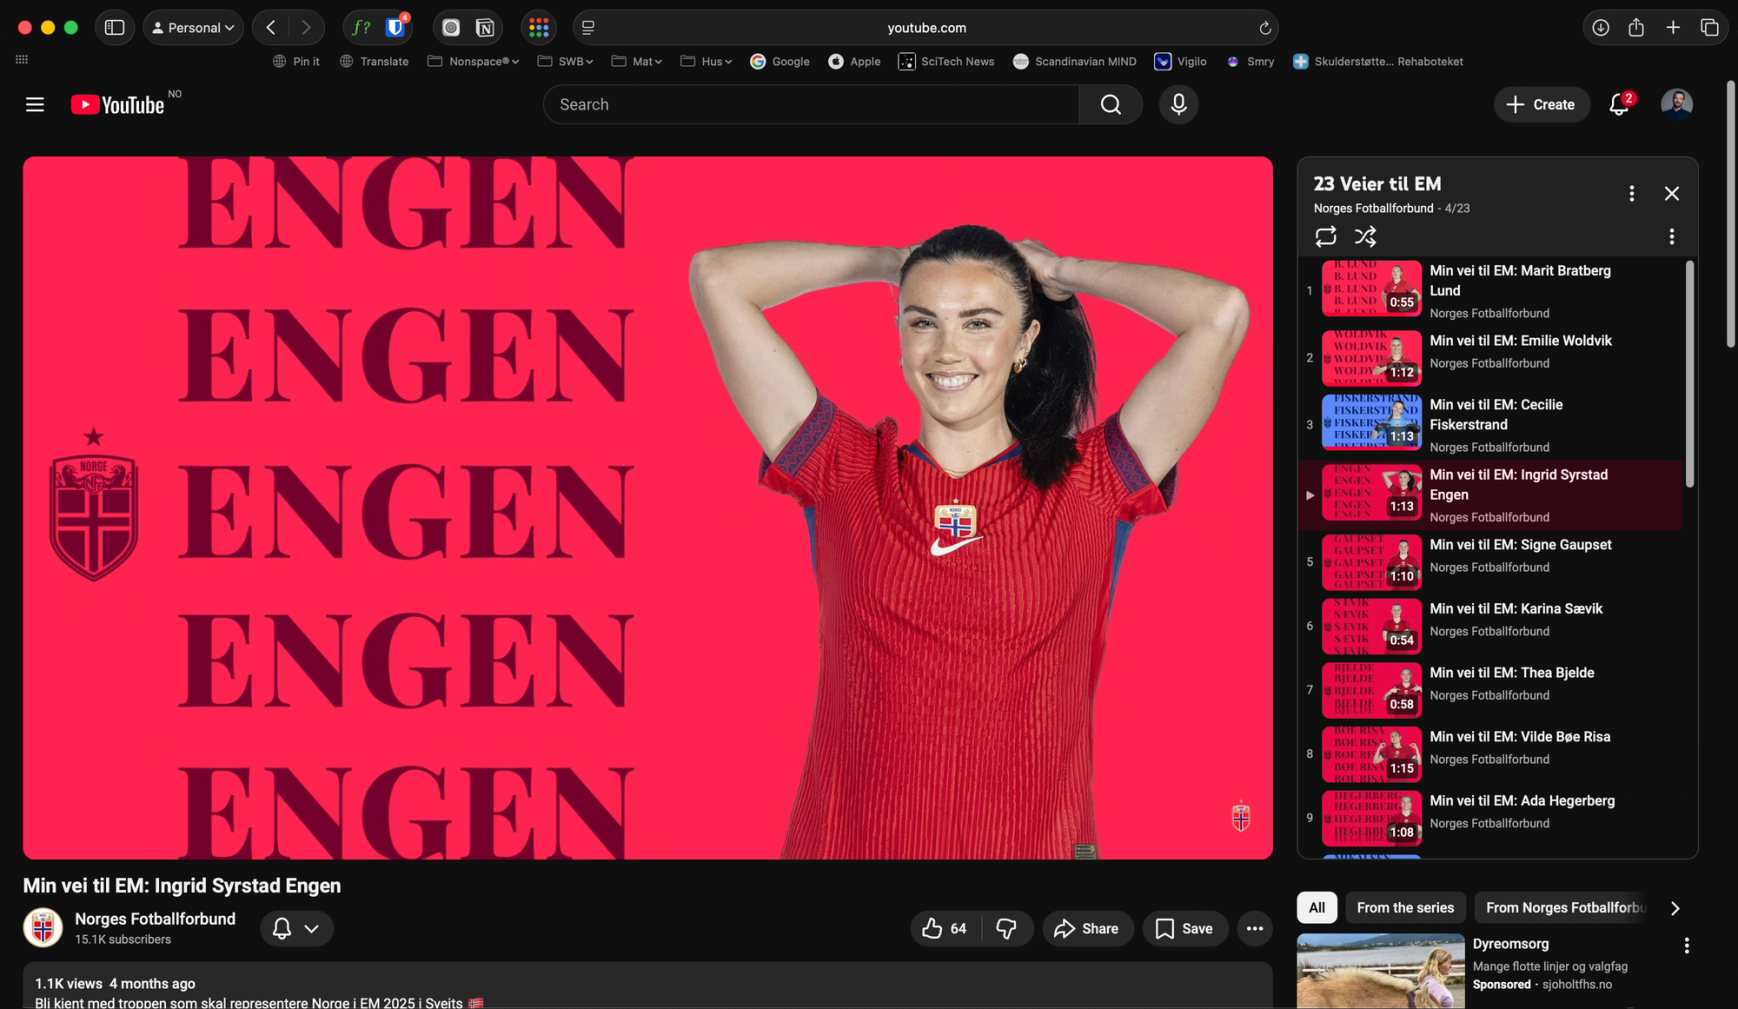Open the Scandinavian MIND bookmark
The height and width of the screenshot is (1009, 1738).
[1074, 62]
